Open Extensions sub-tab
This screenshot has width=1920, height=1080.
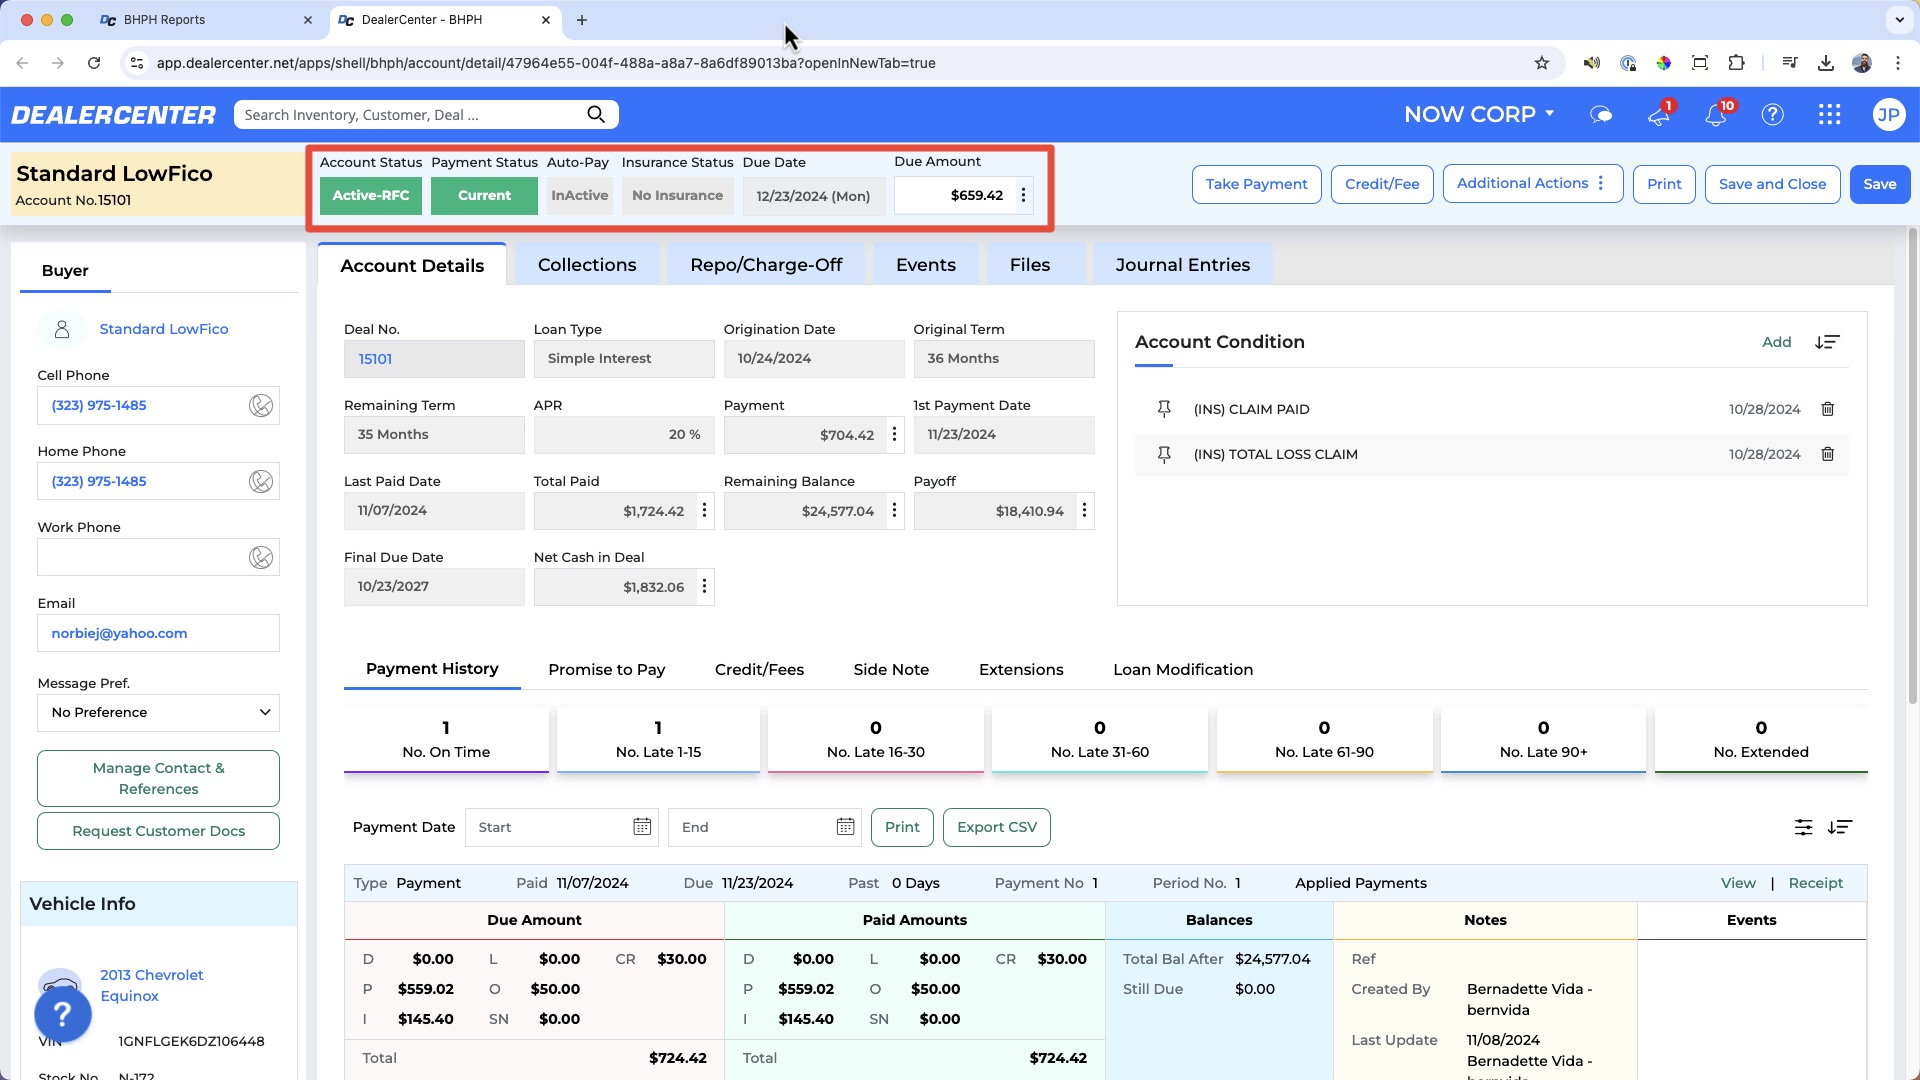pos(1021,670)
